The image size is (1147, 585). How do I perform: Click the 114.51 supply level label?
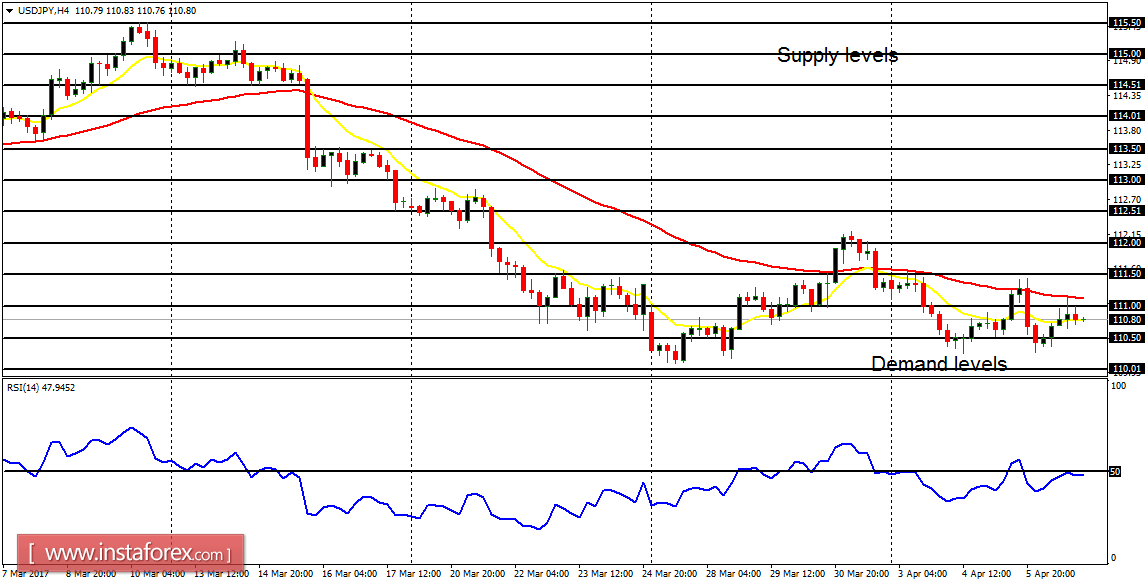[x=1128, y=84]
